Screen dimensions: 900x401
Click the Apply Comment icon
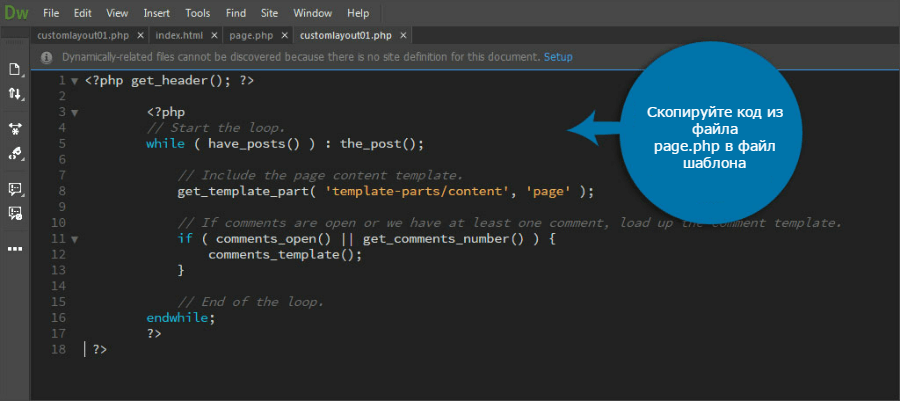pyautogui.click(x=15, y=189)
